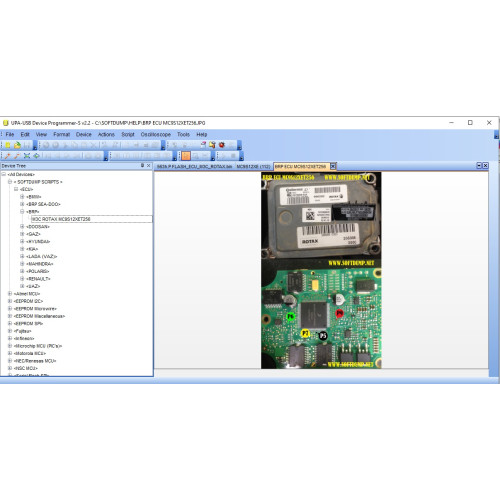
Task: Click the second orange probe icon, second toolbar row
Action: coord(17,156)
